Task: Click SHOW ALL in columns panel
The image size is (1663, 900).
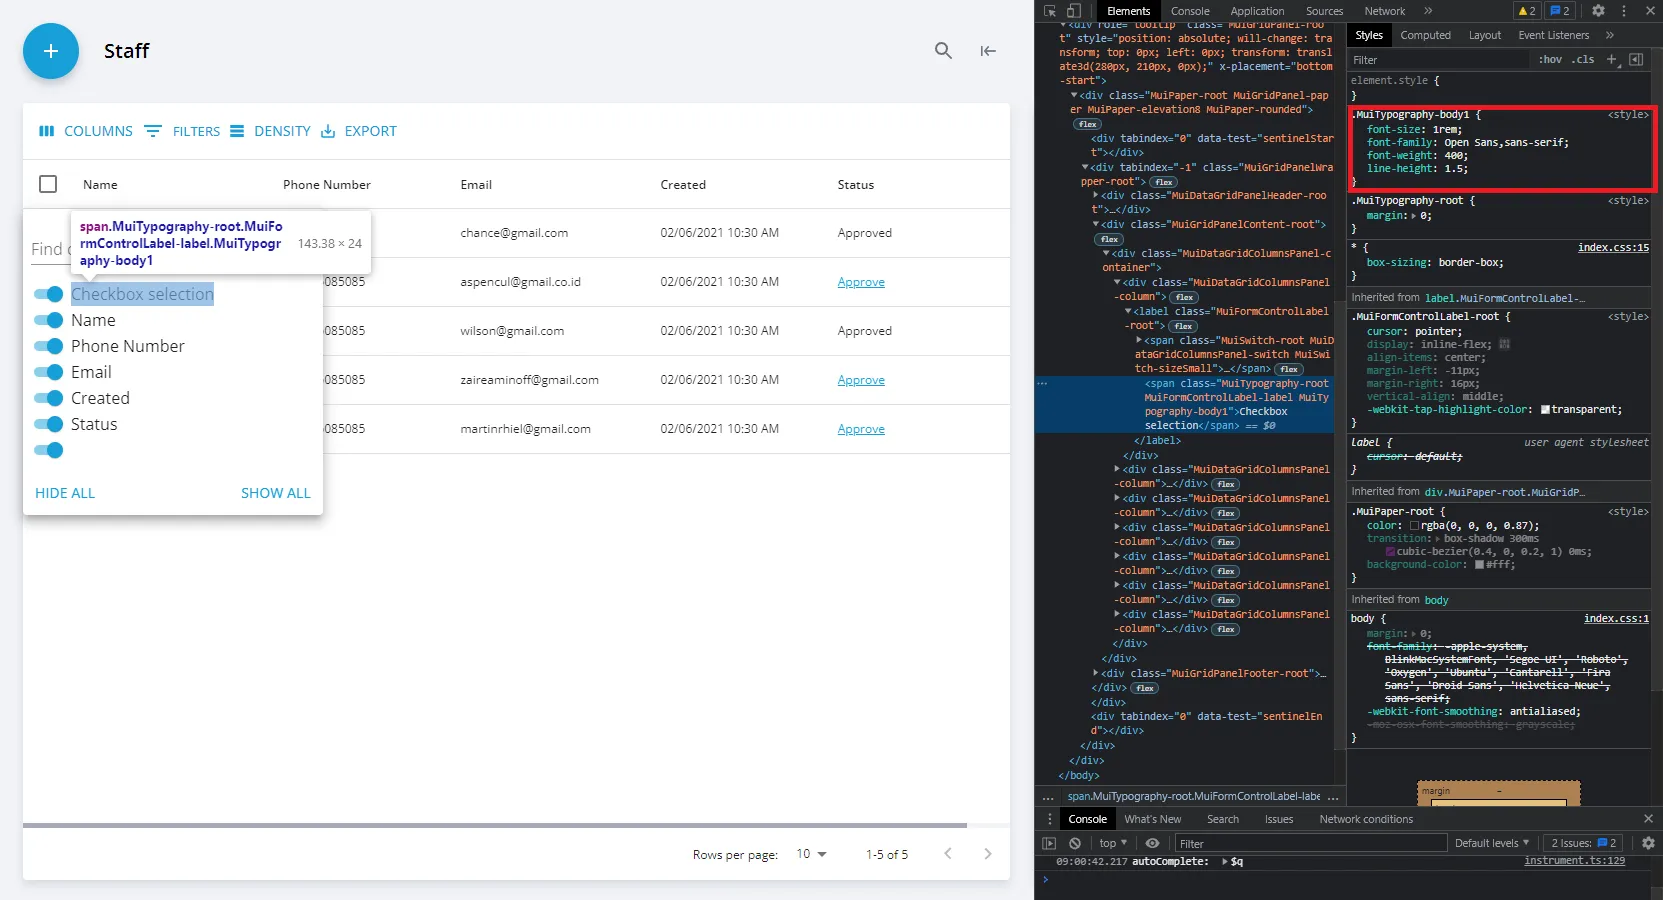Action: click(276, 493)
